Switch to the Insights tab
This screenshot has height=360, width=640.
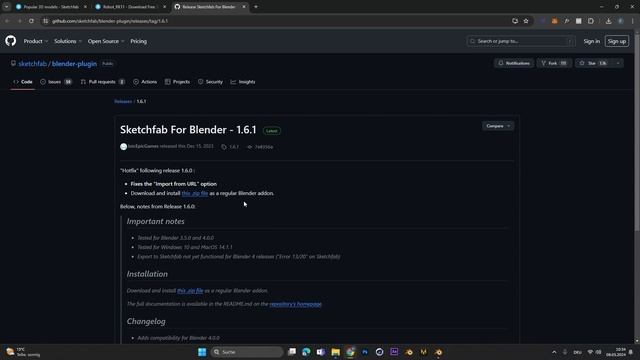243,82
